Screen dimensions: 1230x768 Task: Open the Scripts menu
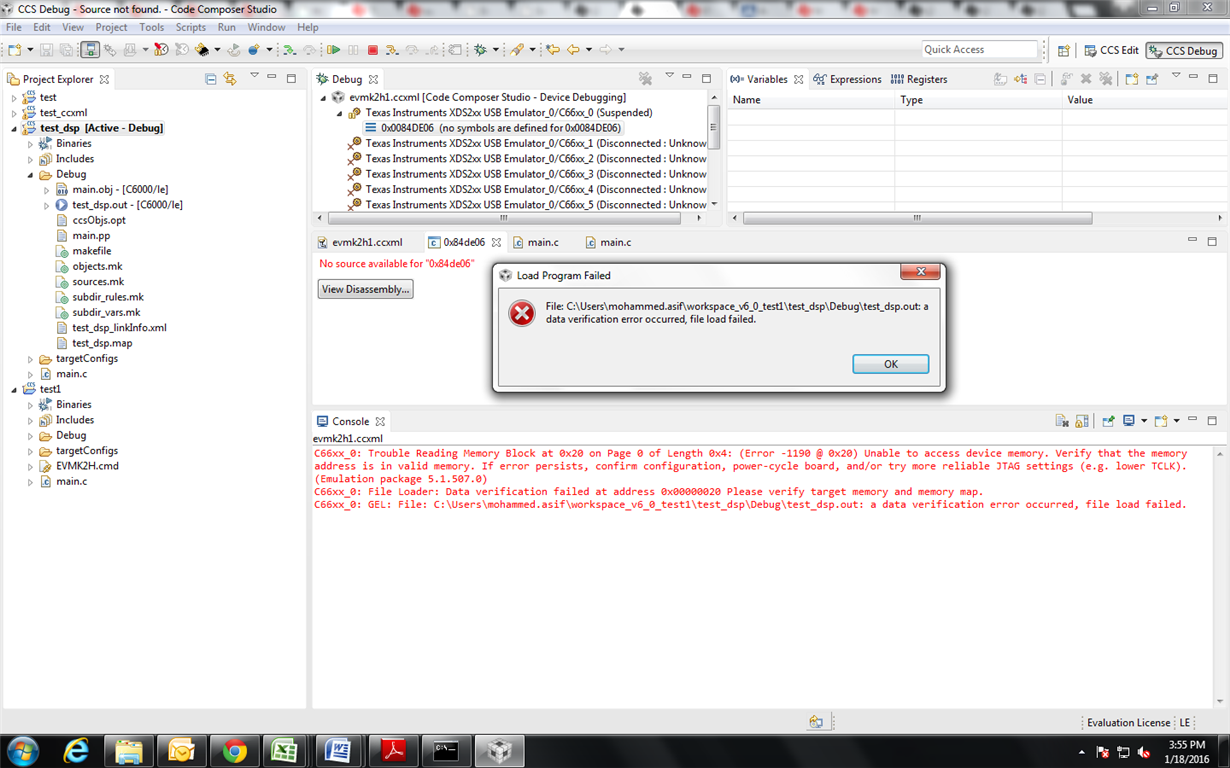point(190,27)
